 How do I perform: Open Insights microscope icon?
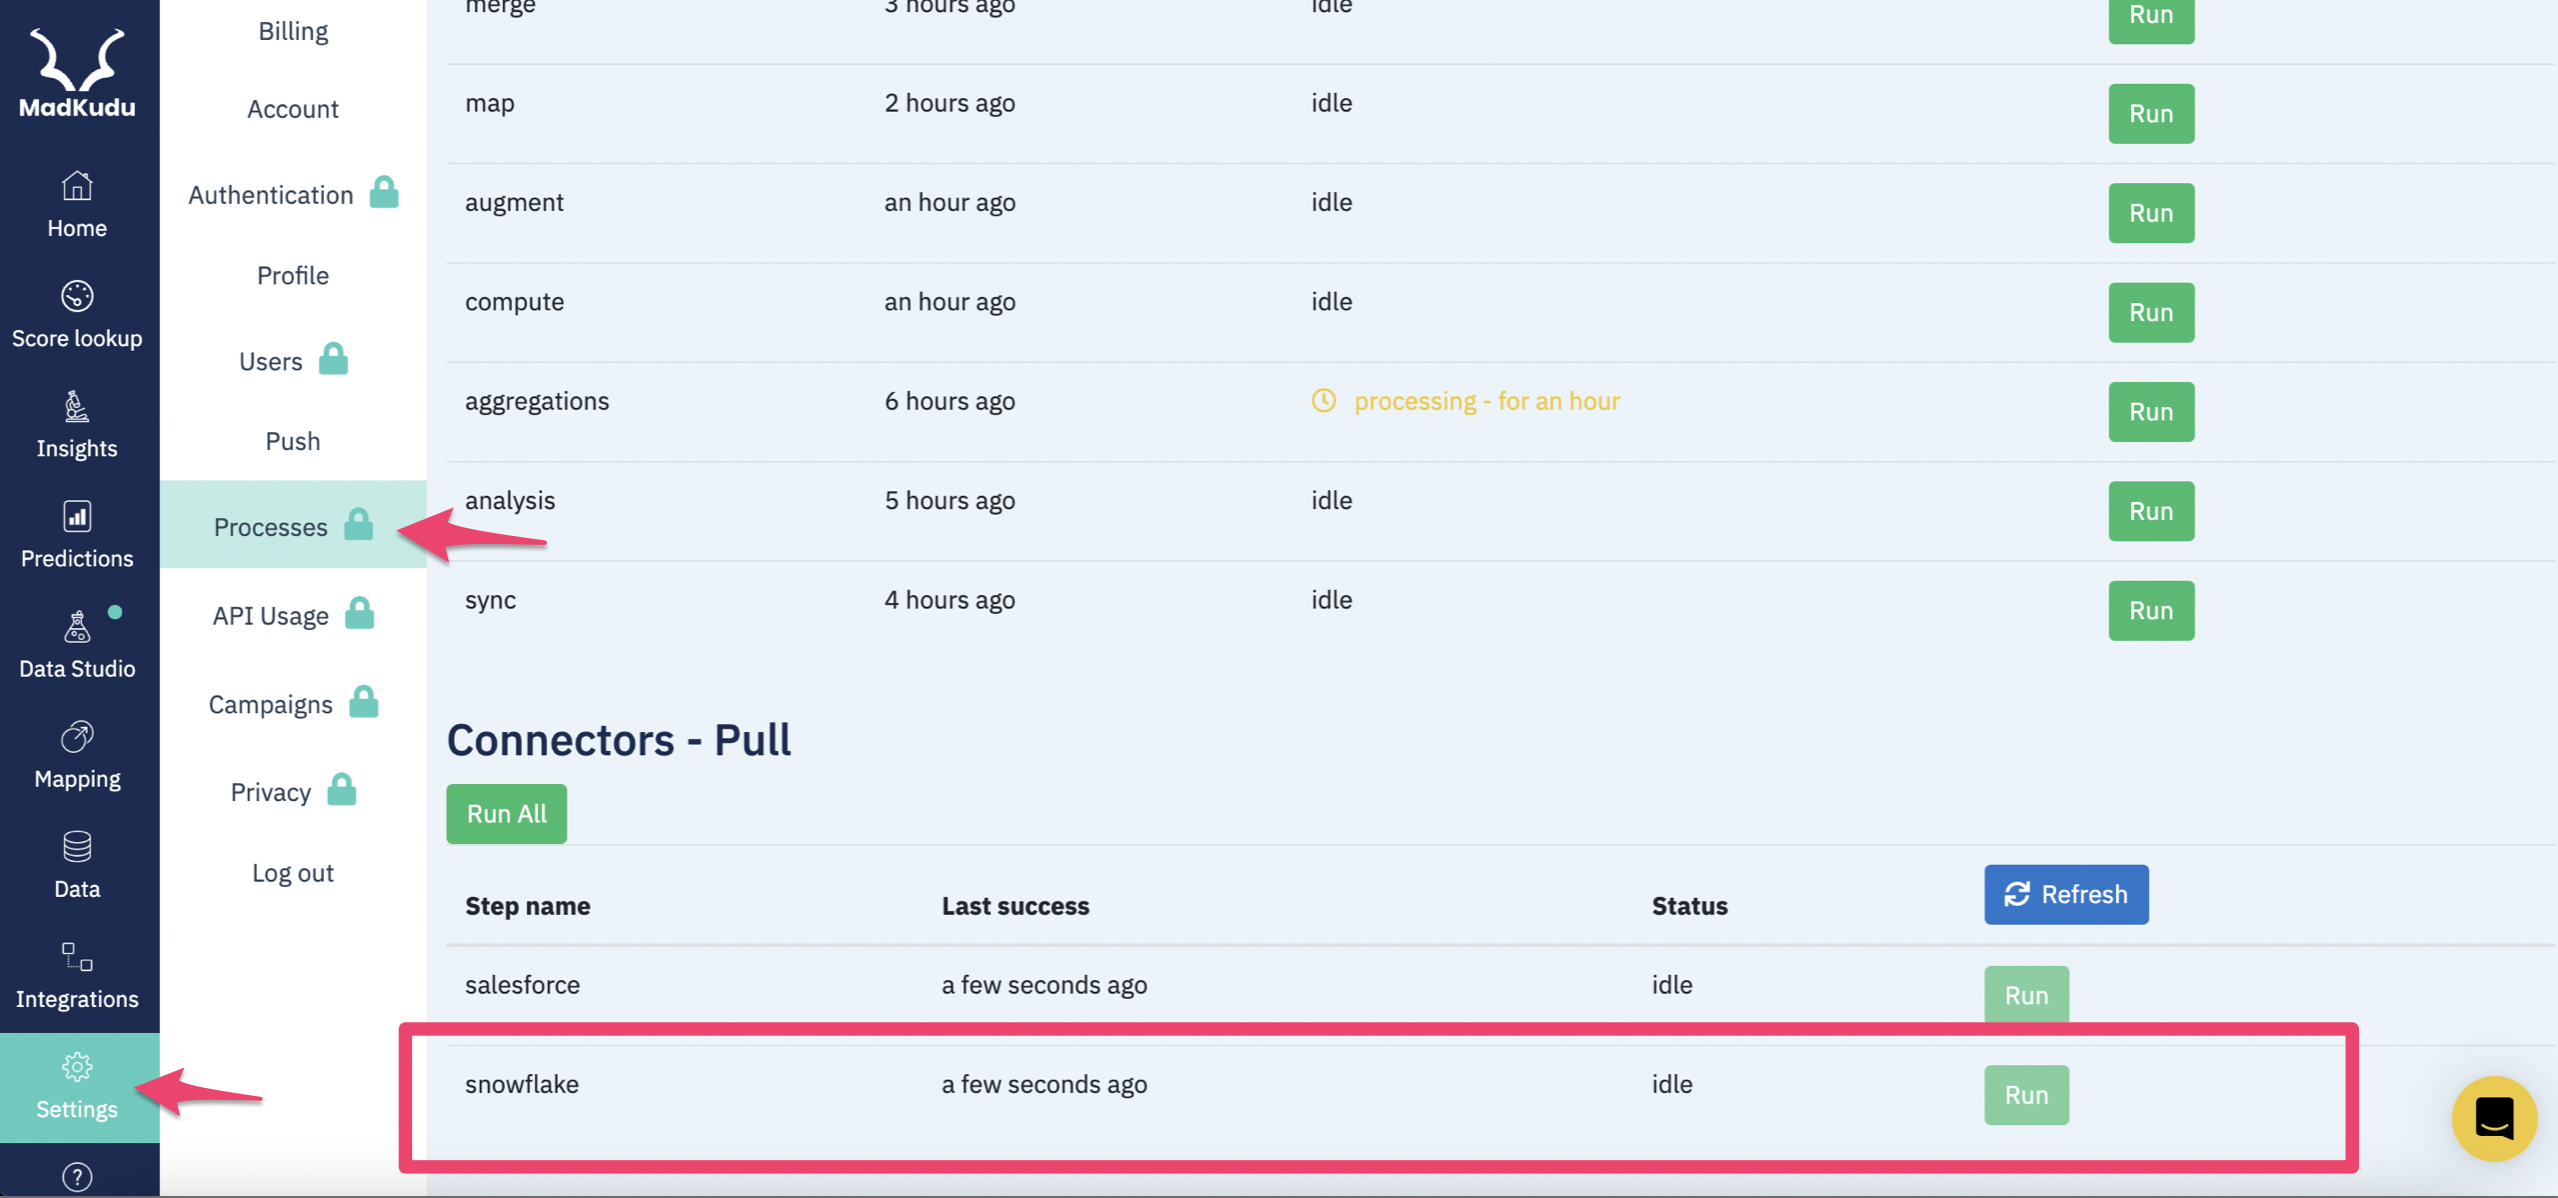(x=77, y=406)
